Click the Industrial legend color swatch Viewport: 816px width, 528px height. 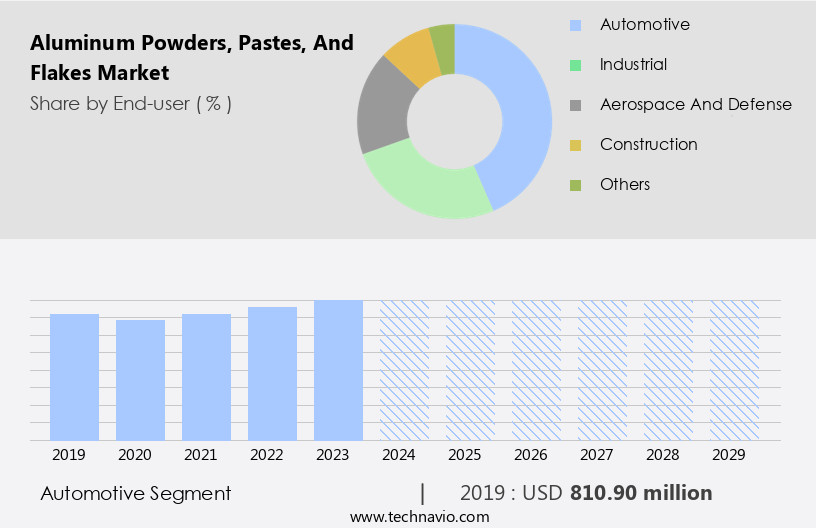click(x=575, y=65)
